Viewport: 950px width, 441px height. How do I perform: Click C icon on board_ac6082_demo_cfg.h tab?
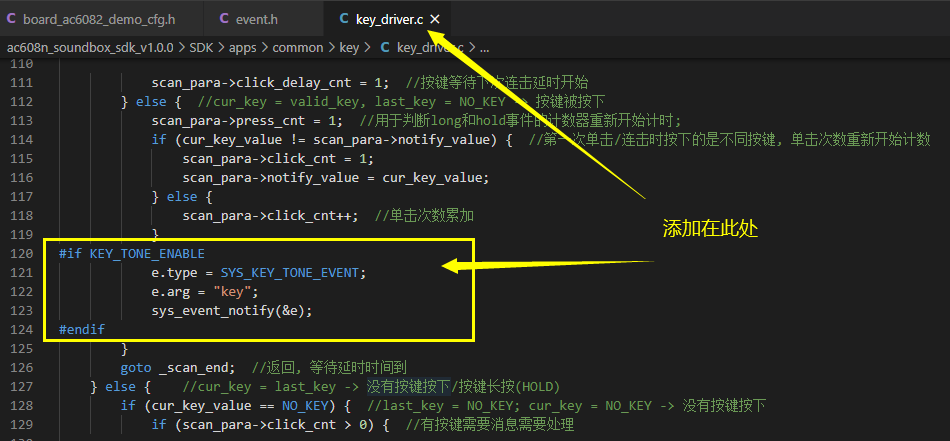(x=11, y=19)
